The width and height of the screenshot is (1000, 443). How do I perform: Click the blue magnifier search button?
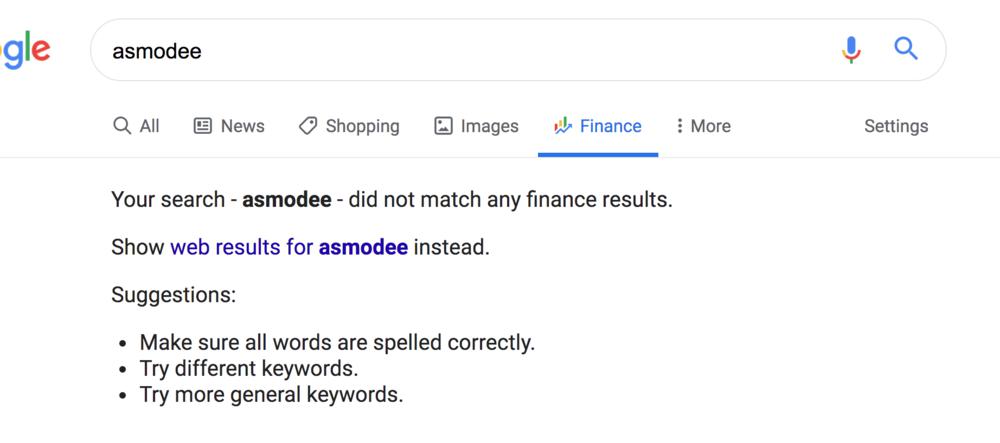pyautogui.click(x=905, y=48)
